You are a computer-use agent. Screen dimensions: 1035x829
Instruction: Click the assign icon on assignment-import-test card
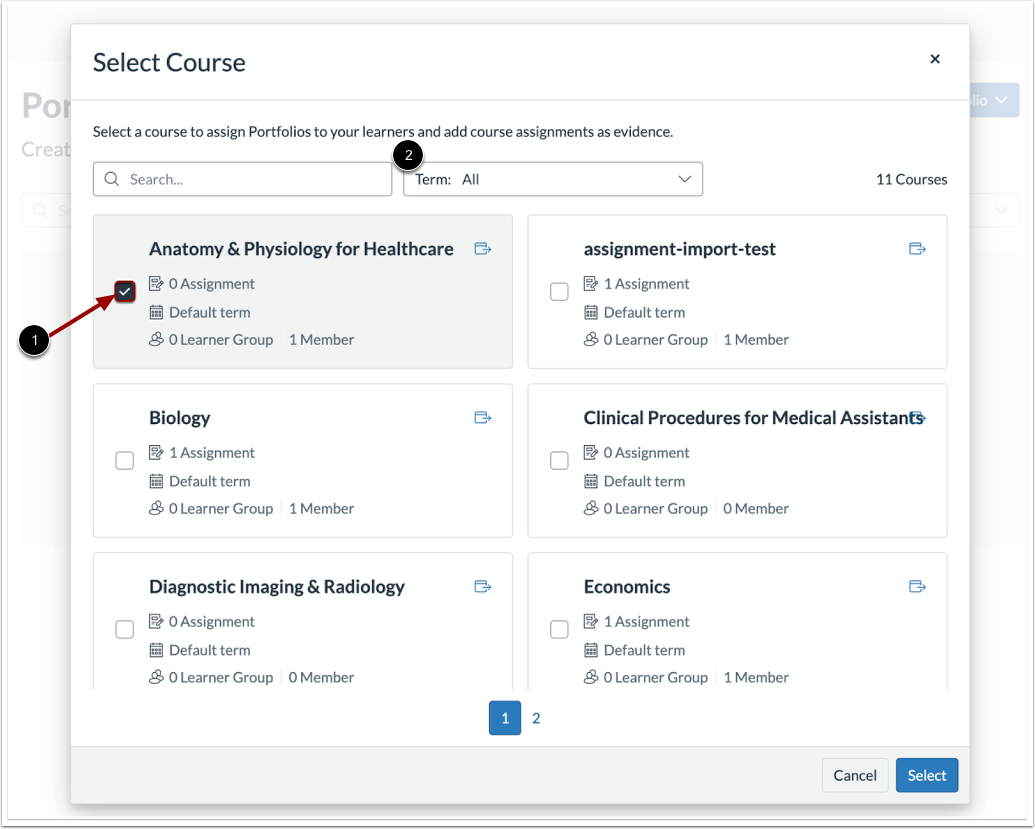pyautogui.click(x=917, y=248)
